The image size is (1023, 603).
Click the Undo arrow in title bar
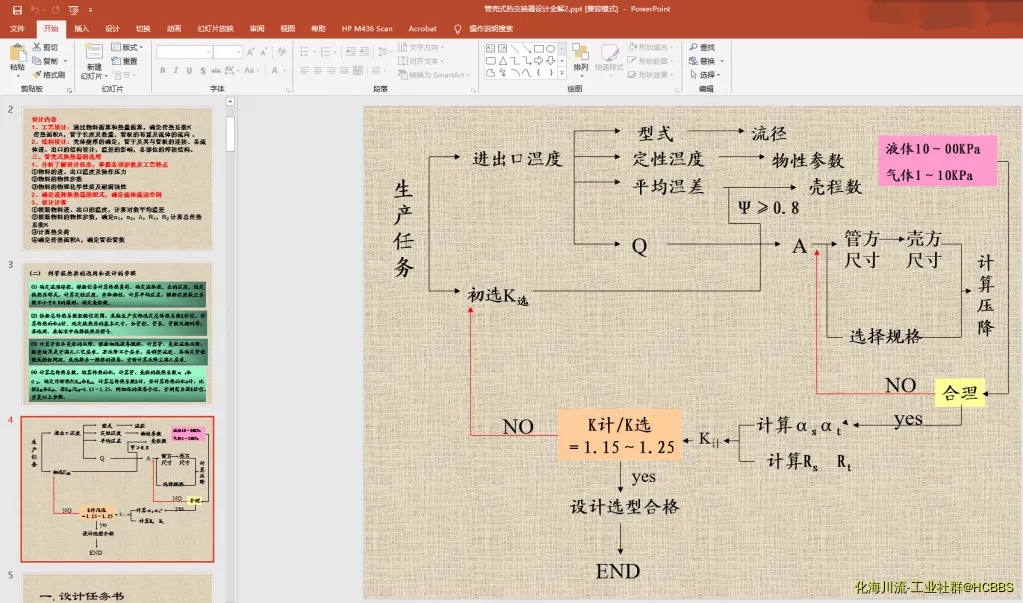tap(35, 10)
